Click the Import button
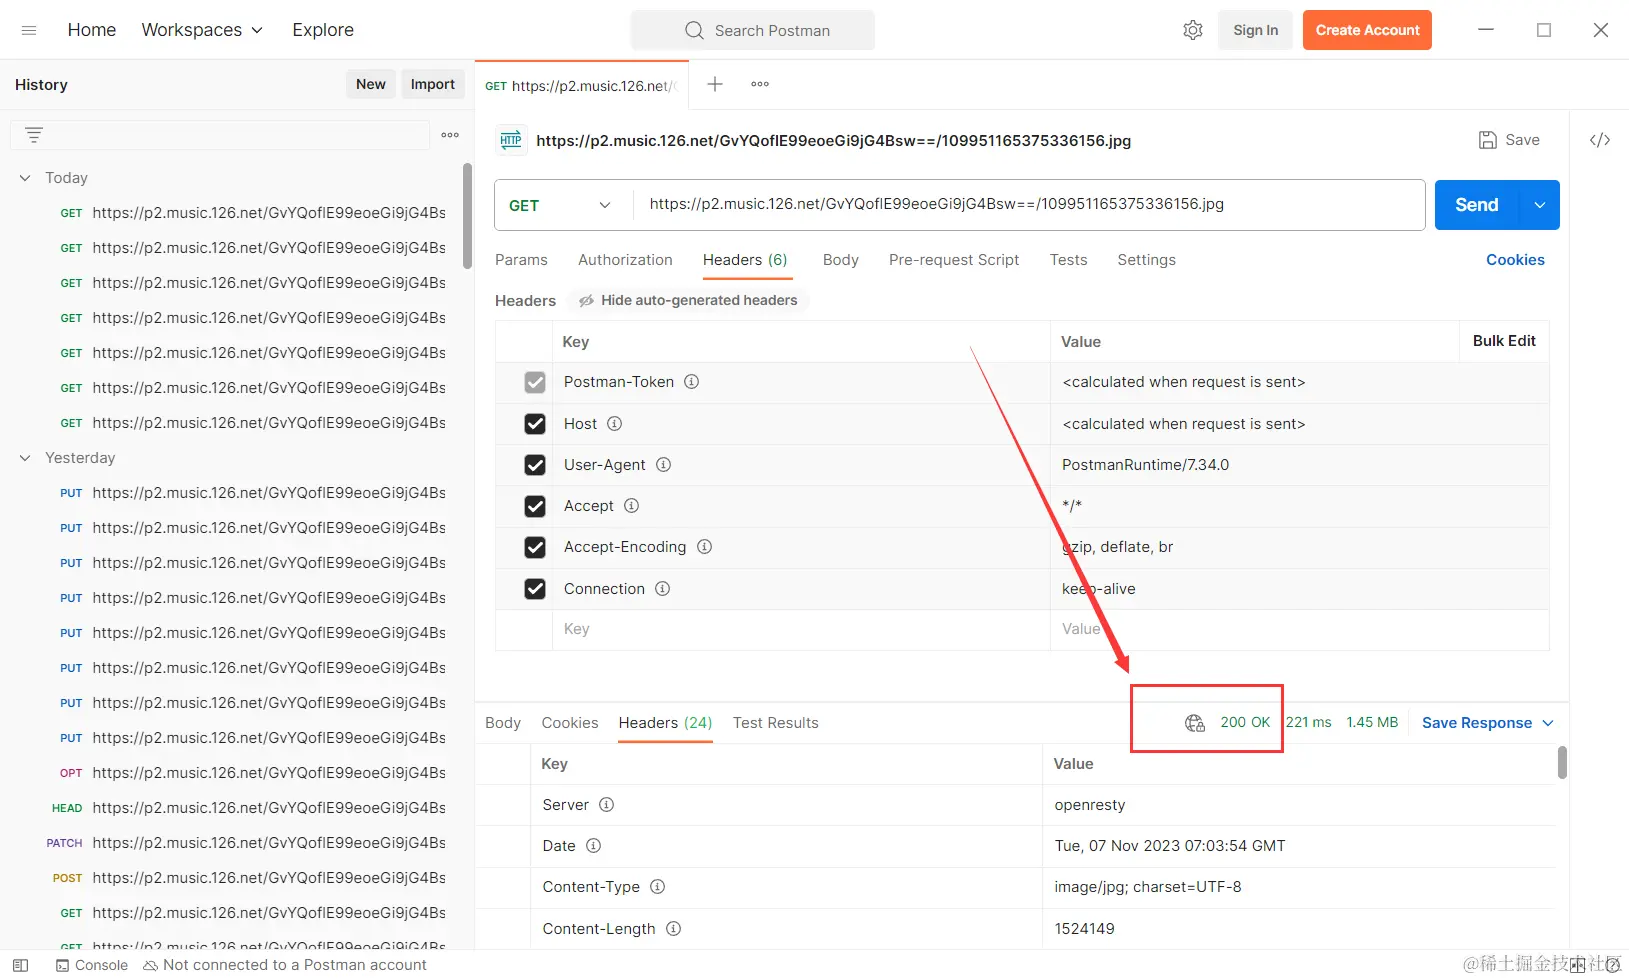The height and width of the screenshot is (980, 1629). pos(433,84)
